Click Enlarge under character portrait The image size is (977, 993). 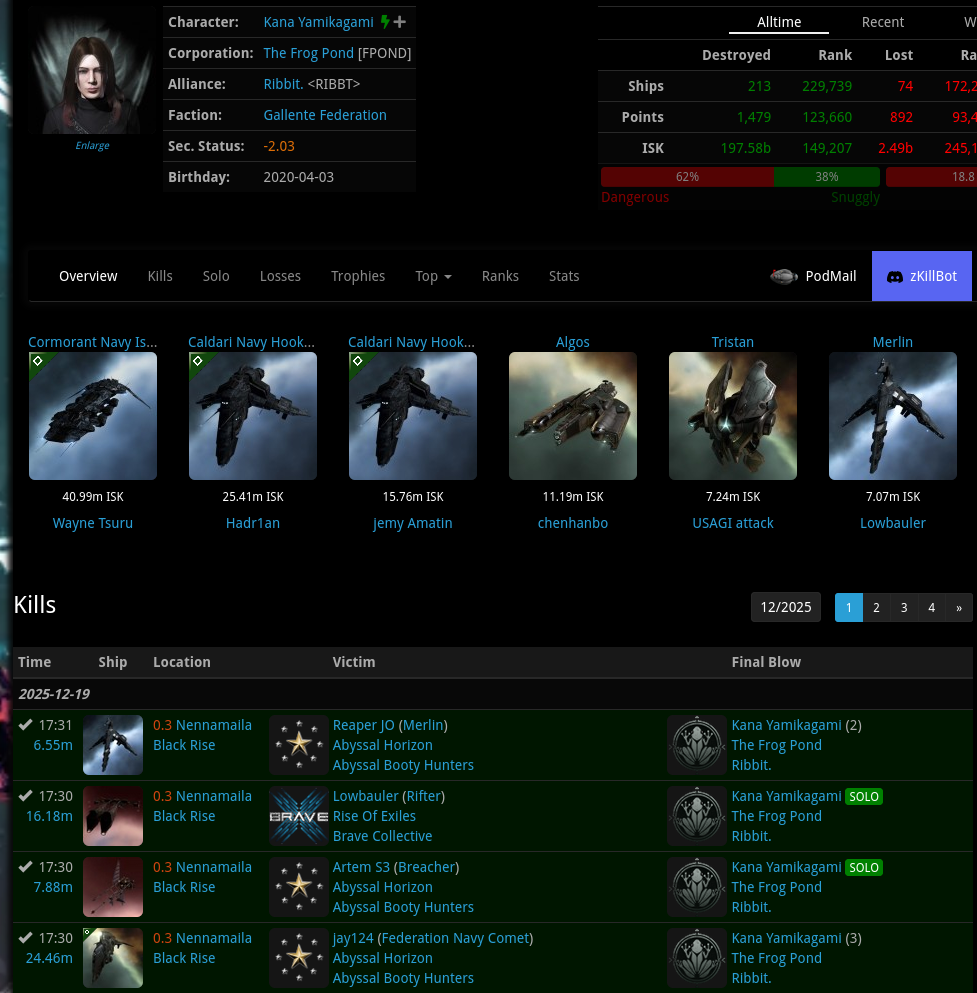point(92,146)
